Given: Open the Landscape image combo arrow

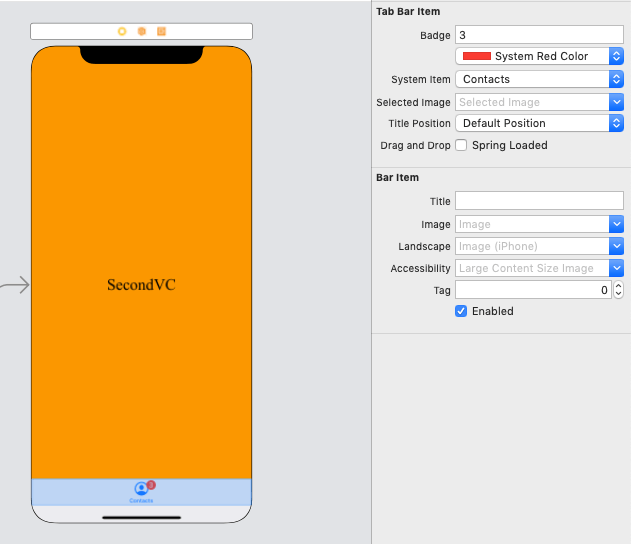Looking at the screenshot, I should 616,246.
